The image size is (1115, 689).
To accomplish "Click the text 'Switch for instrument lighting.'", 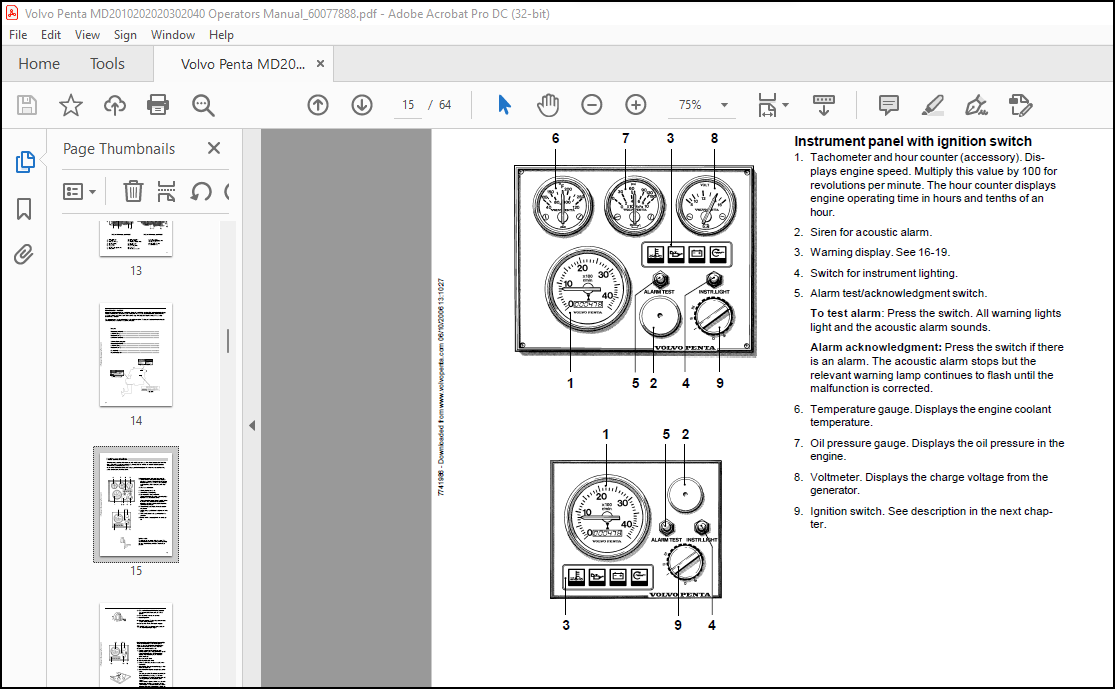I will [x=884, y=273].
